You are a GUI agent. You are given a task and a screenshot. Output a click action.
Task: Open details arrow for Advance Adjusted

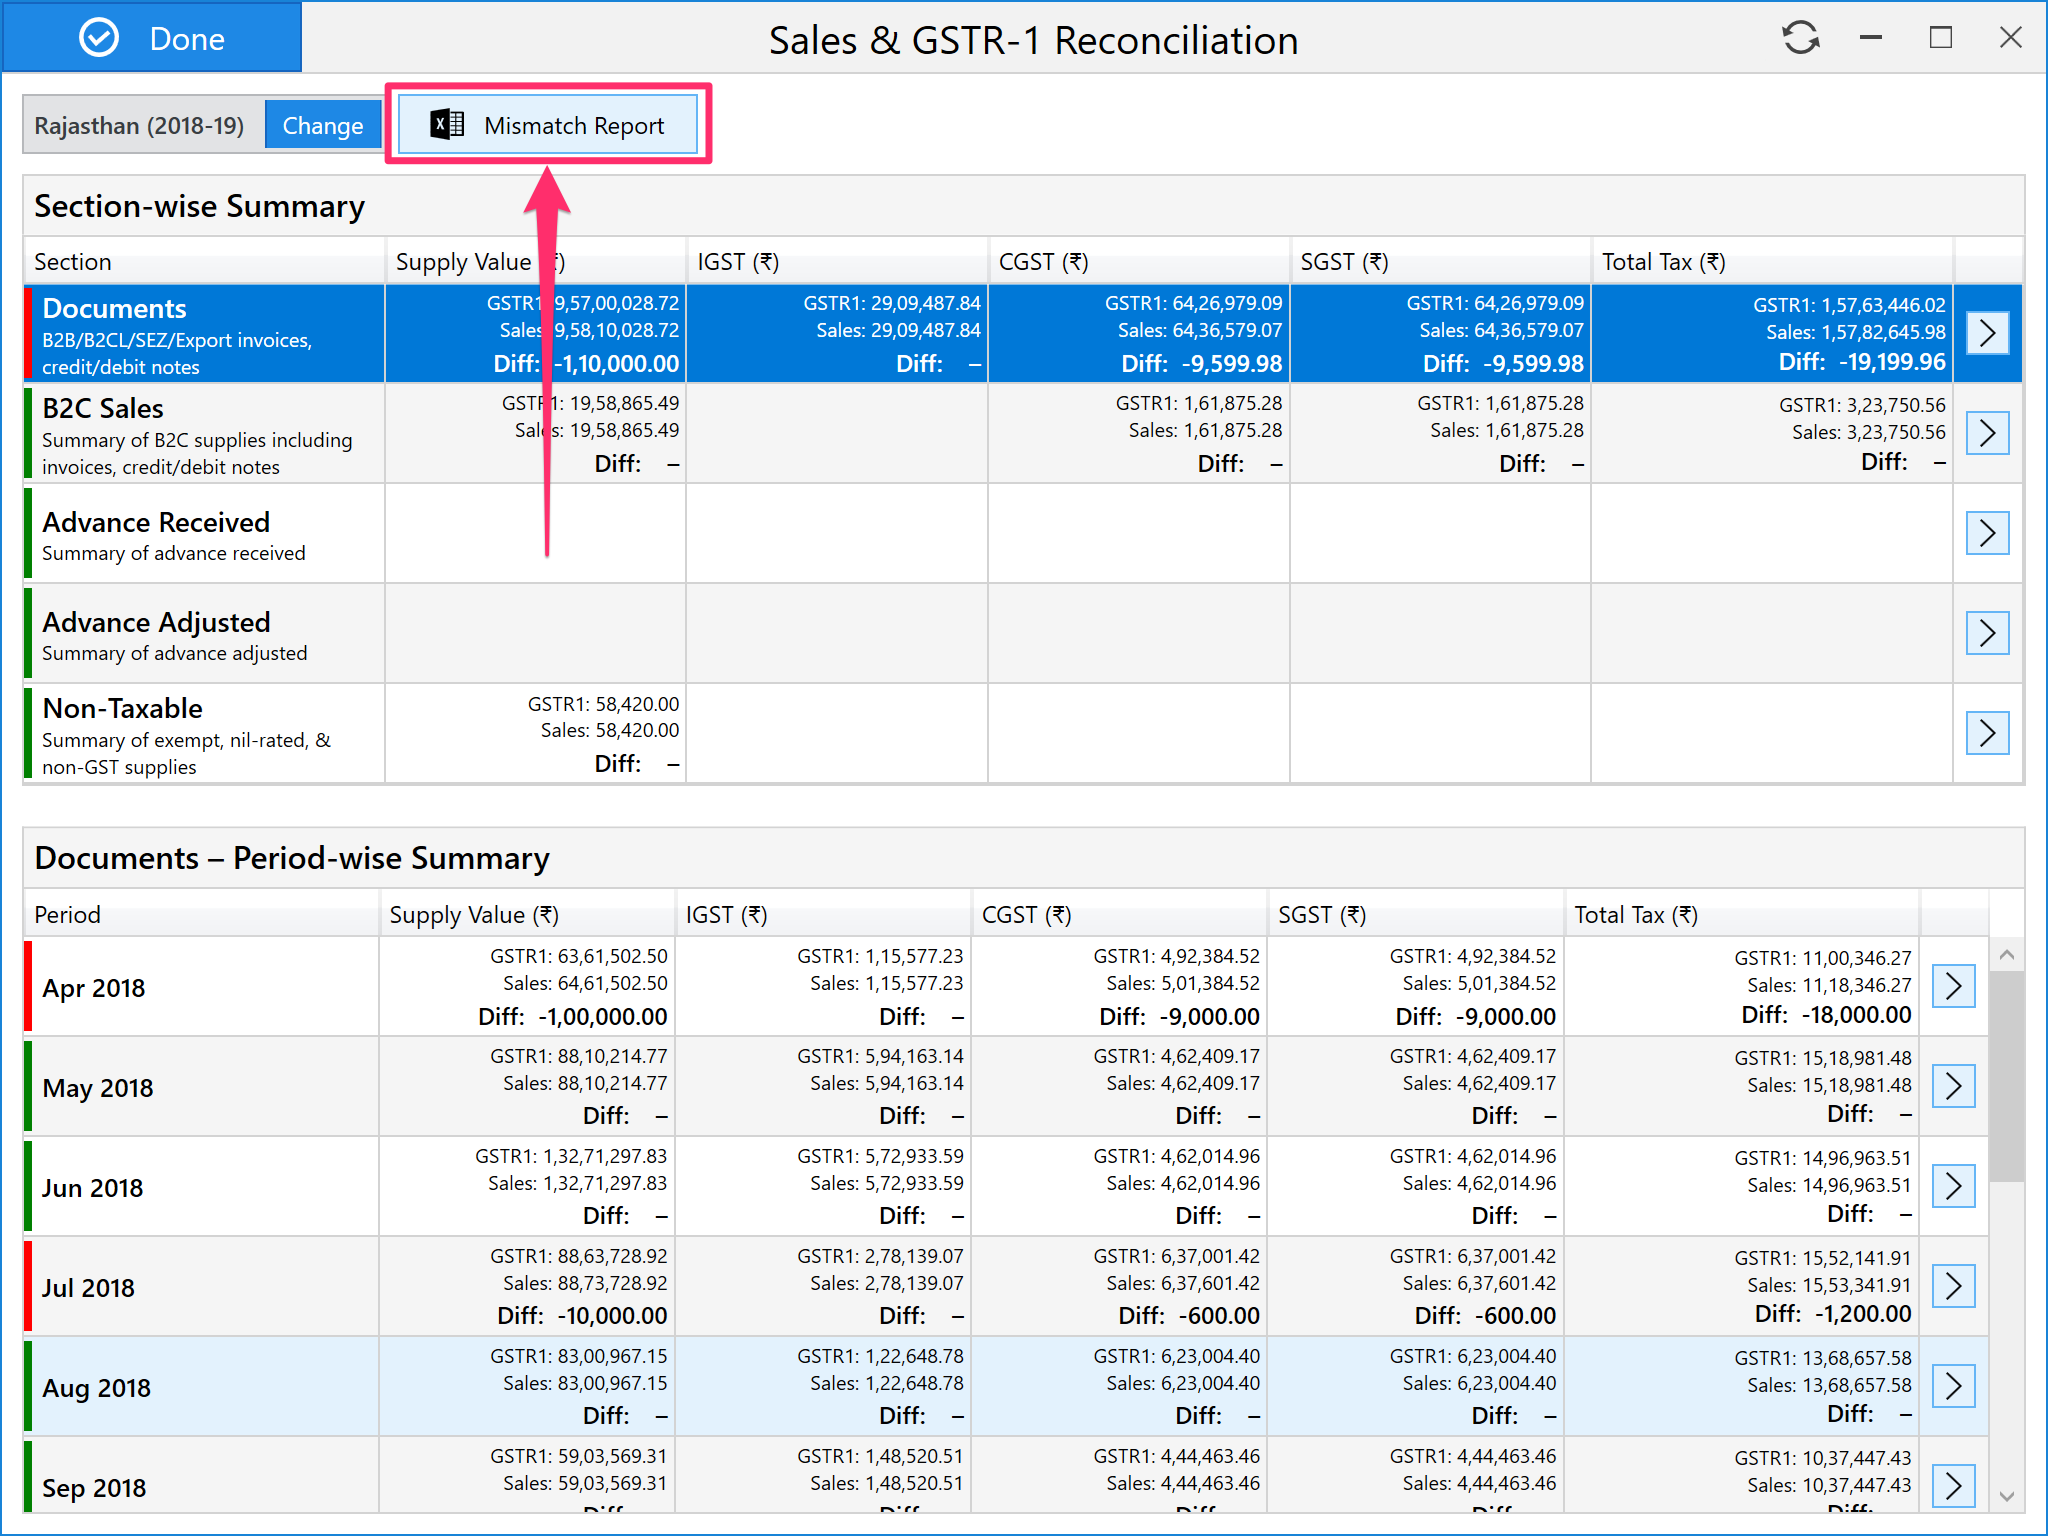click(1987, 633)
